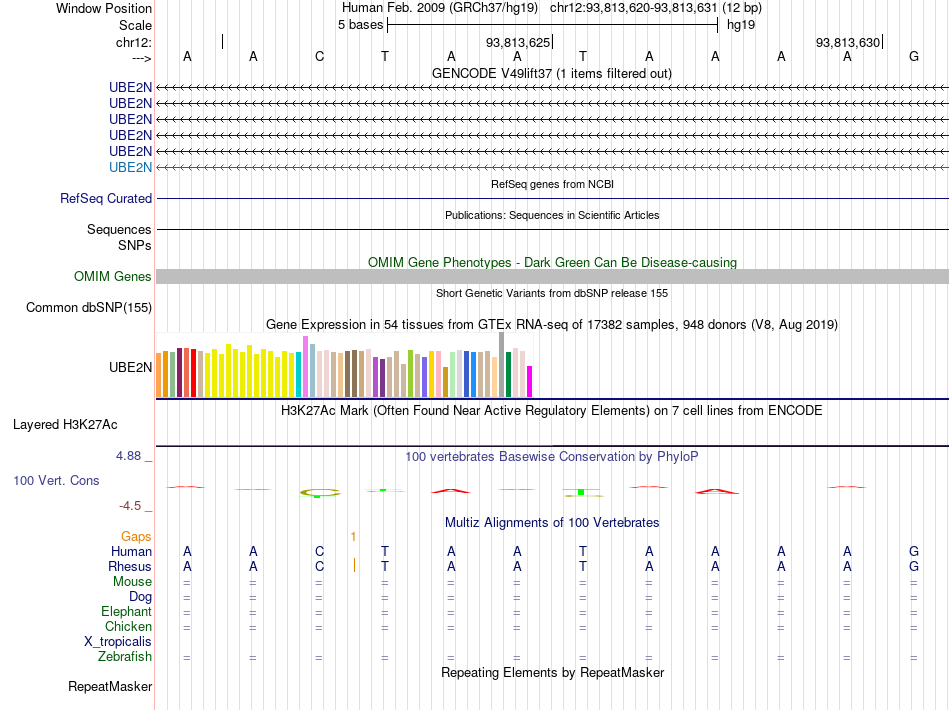Click the olive 'C' PhyloP conservation glyph
The image size is (950, 710).
[x=320, y=493]
